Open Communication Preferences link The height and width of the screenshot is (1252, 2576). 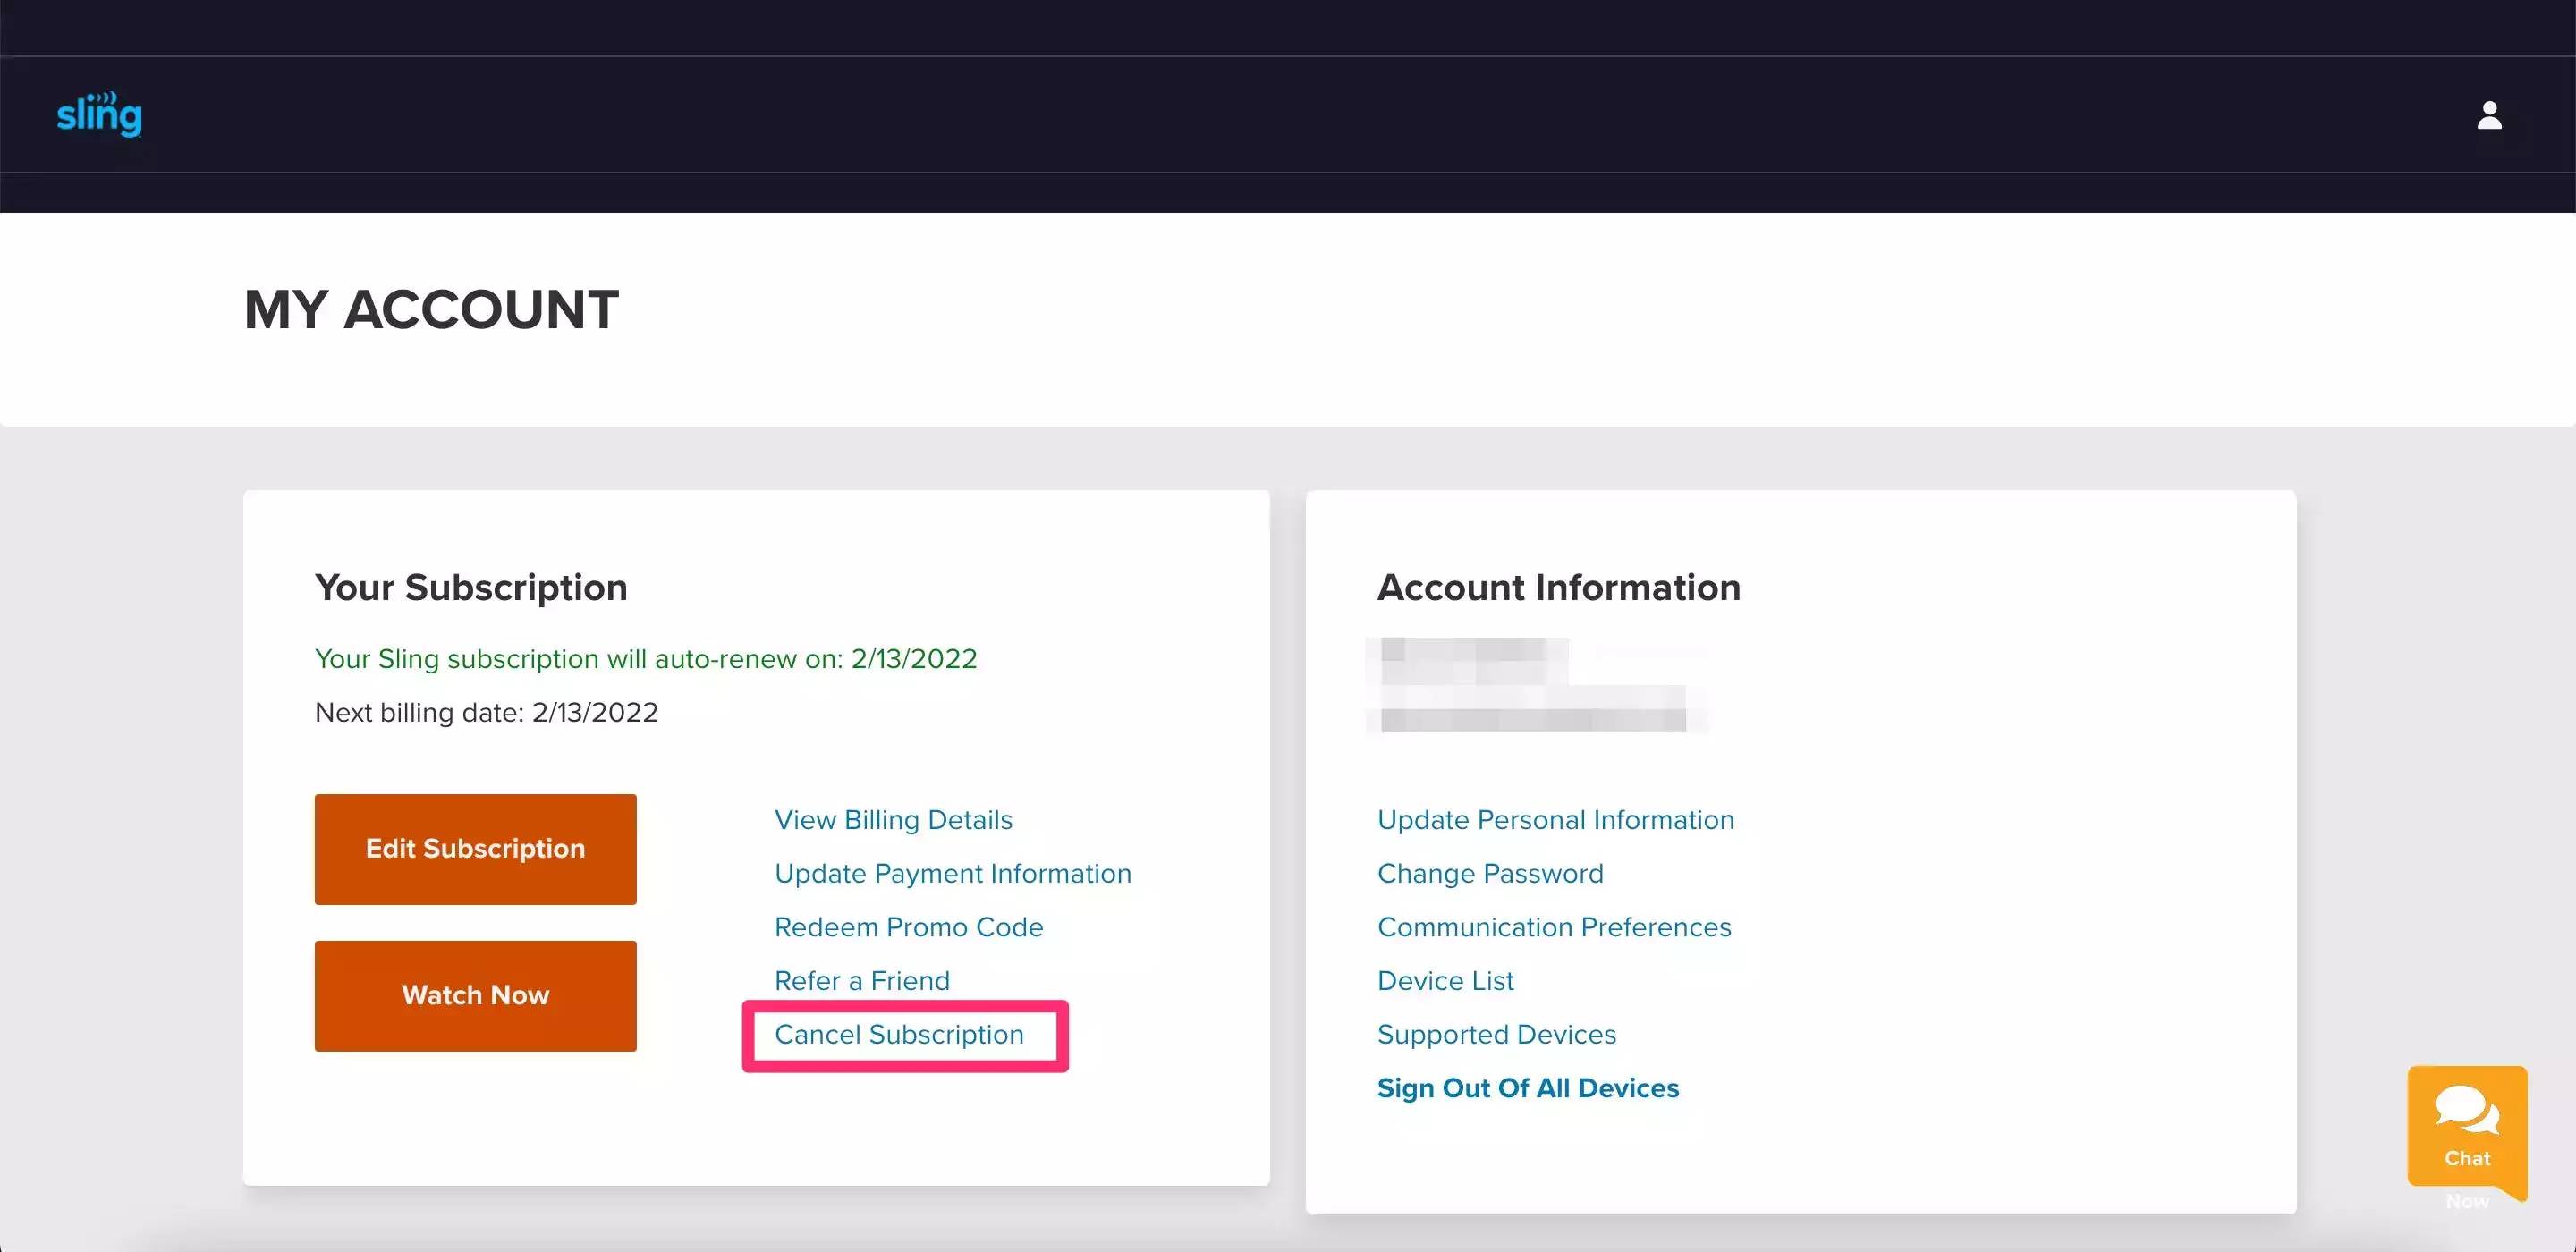pyautogui.click(x=1553, y=927)
